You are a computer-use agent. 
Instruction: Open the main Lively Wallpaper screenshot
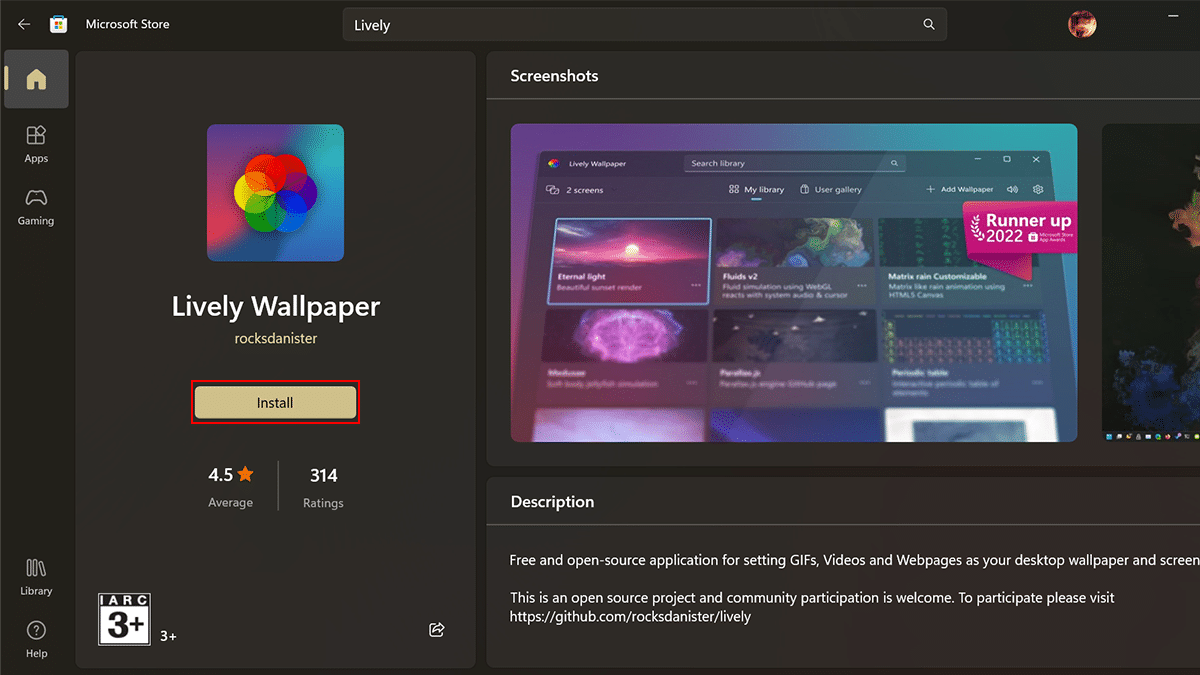coord(793,283)
